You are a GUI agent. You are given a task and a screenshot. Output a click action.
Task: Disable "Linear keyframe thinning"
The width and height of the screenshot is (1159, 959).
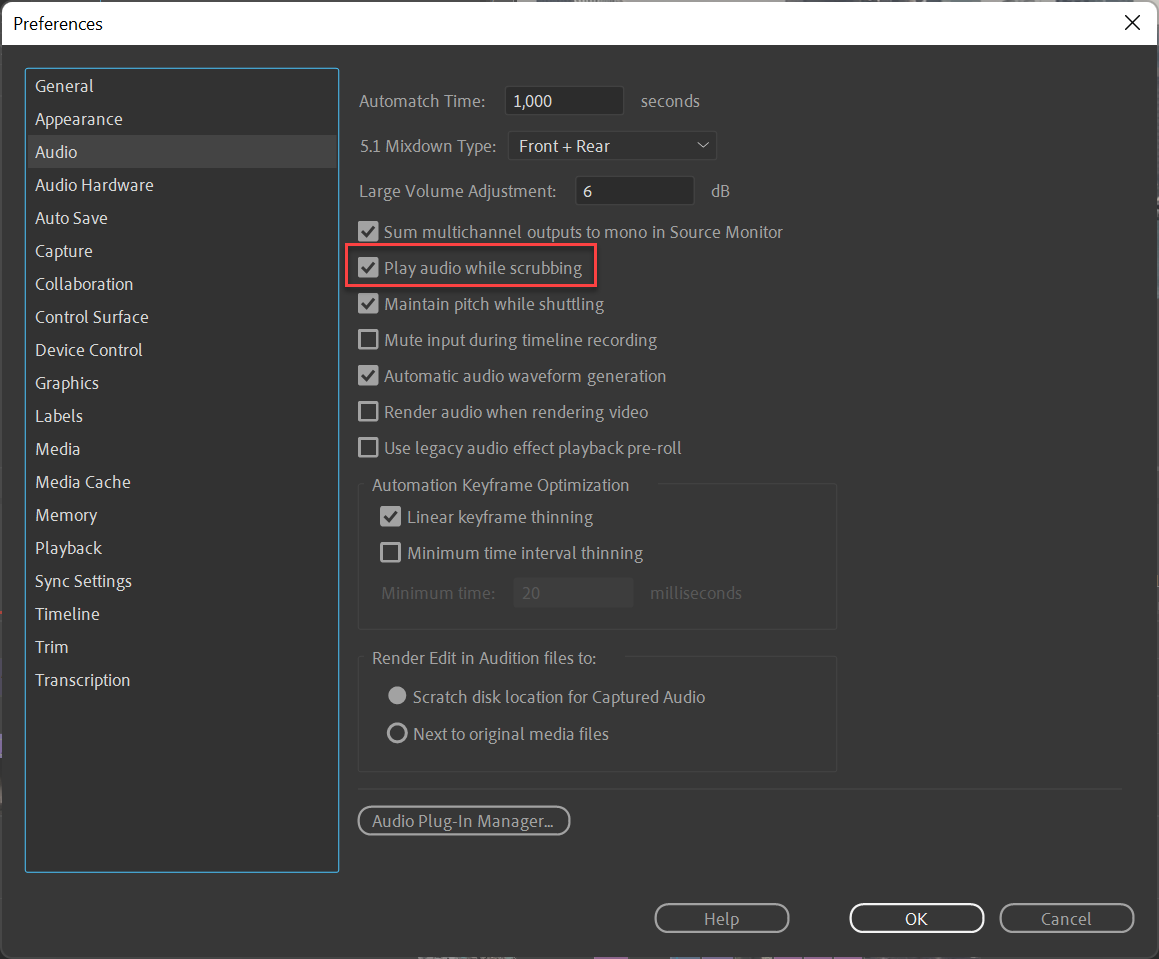point(390,516)
